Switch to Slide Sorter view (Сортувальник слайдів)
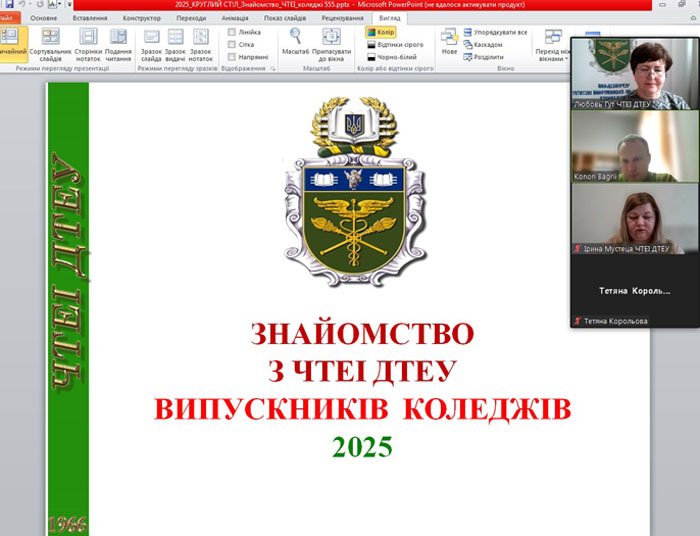 [x=50, y=44]
